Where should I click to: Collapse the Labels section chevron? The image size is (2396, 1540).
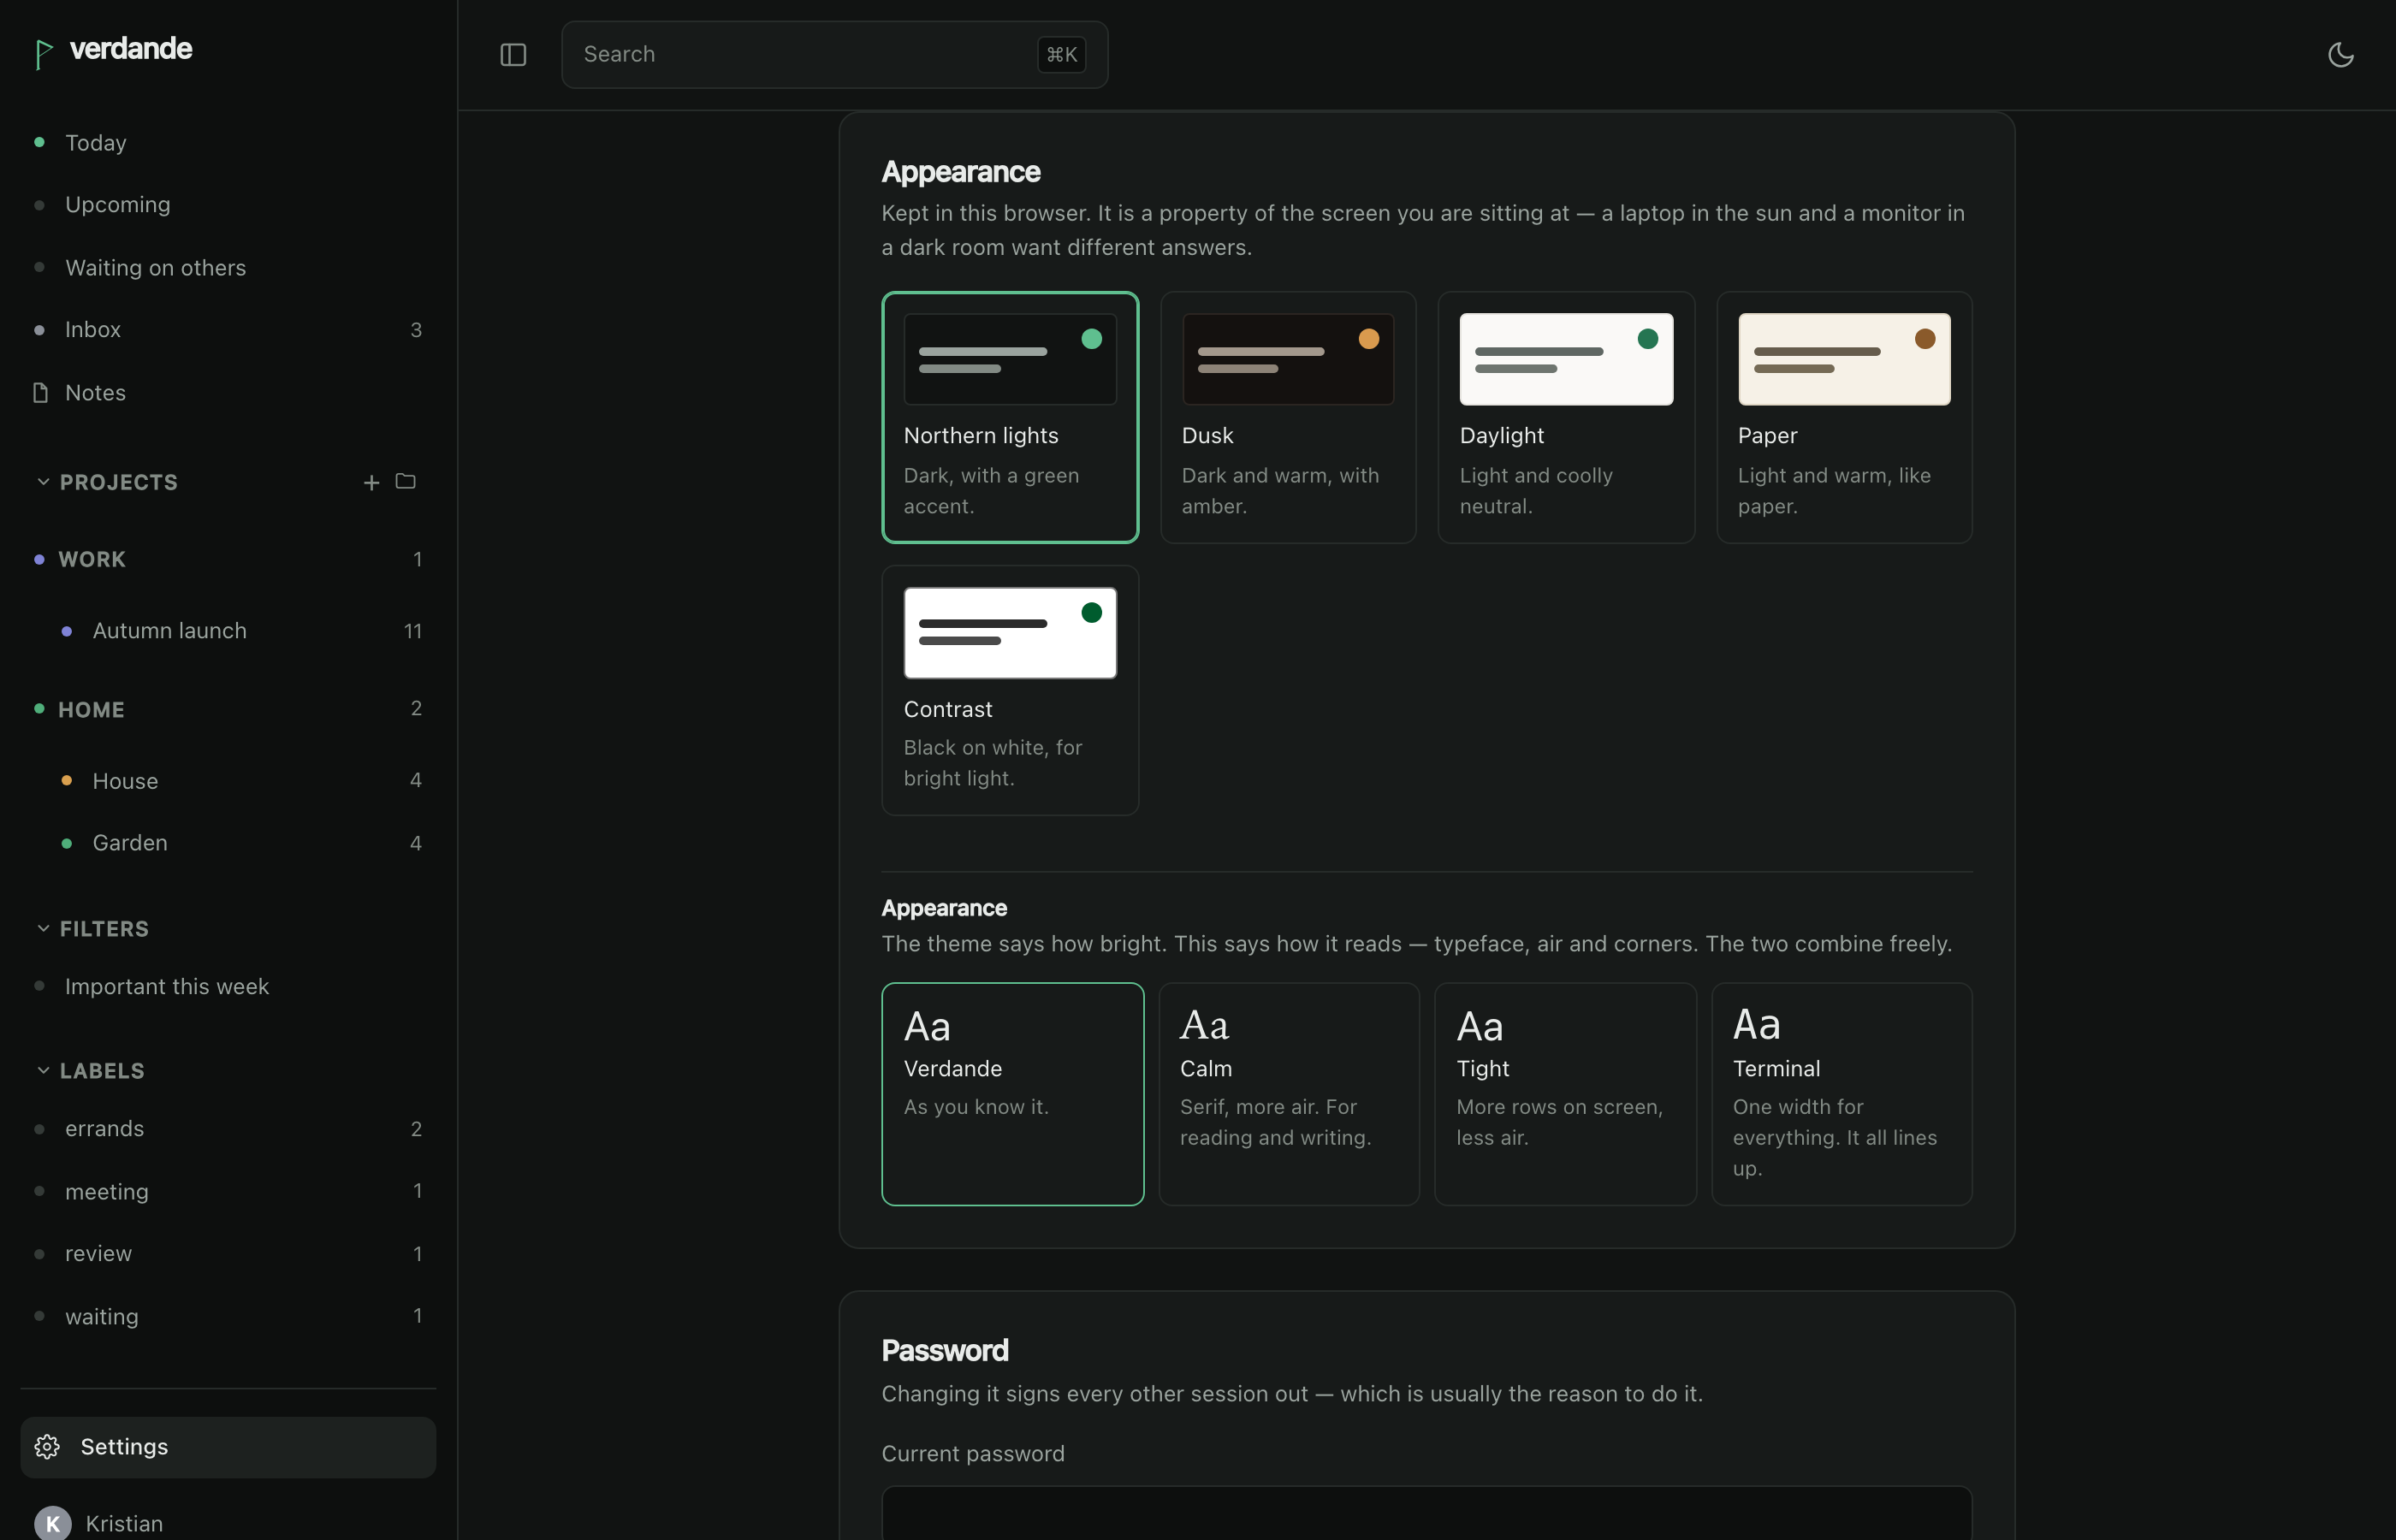43,1070
